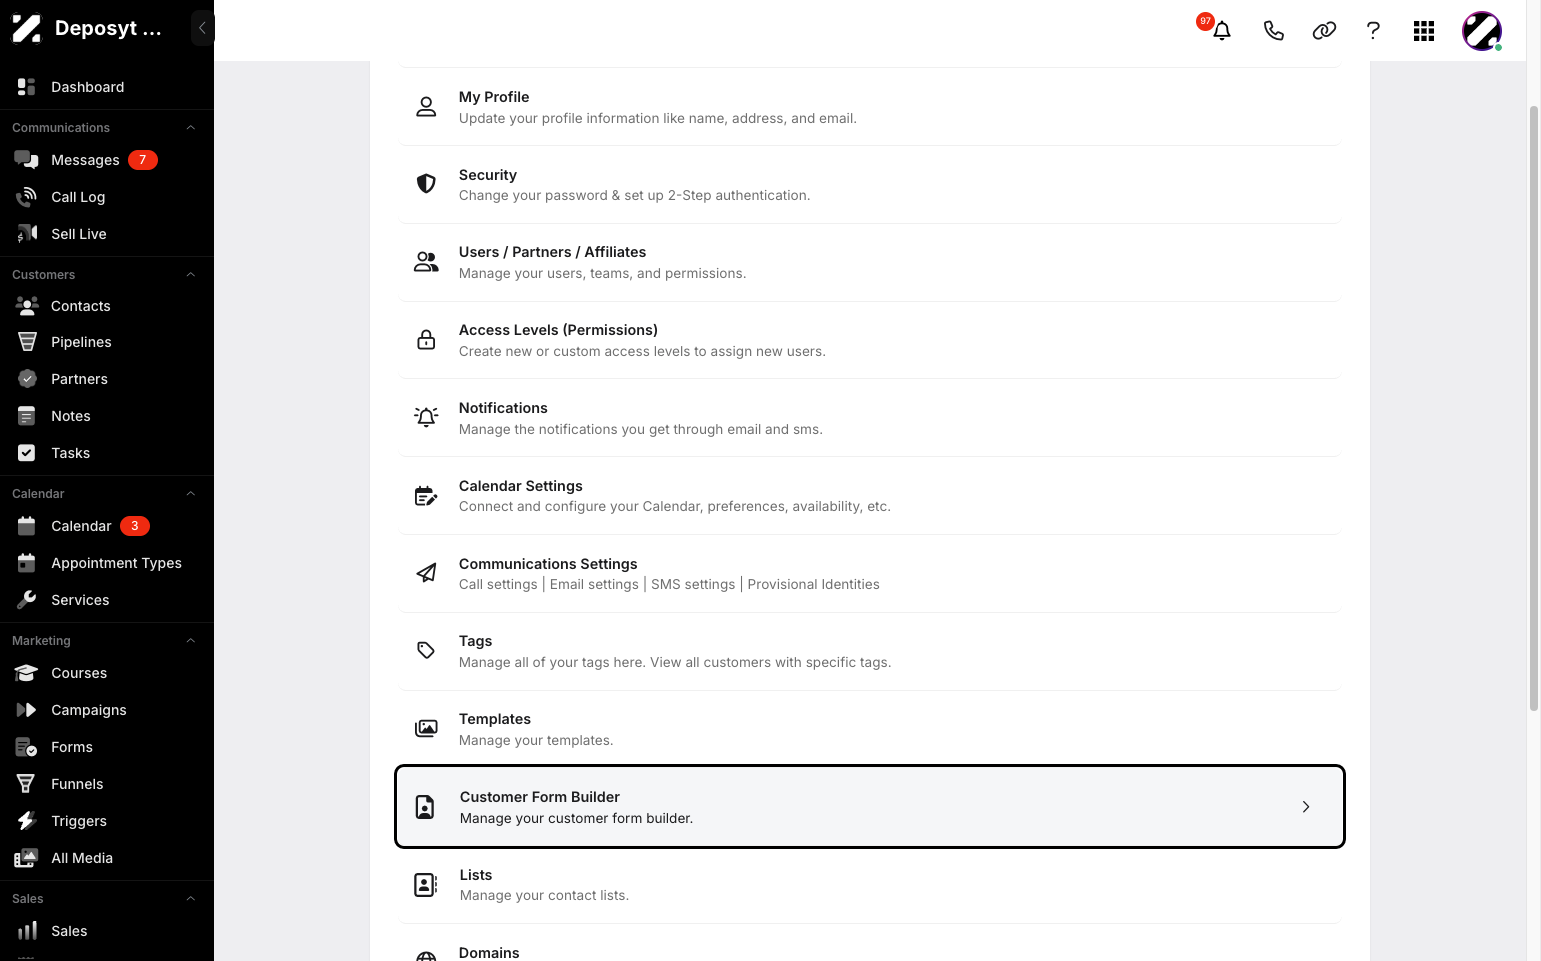Collapse the Customers sidebar section
The height and width of the screenshot is (961, 1541).
coord(190,275)
